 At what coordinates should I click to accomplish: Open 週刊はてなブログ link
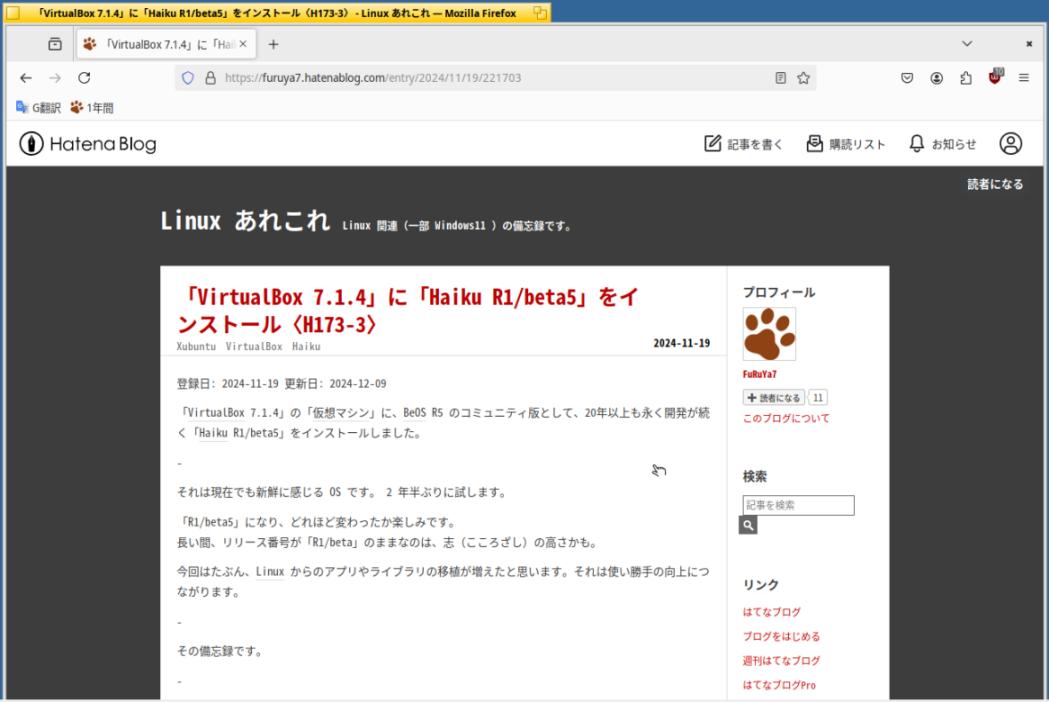tap(781, 661)
